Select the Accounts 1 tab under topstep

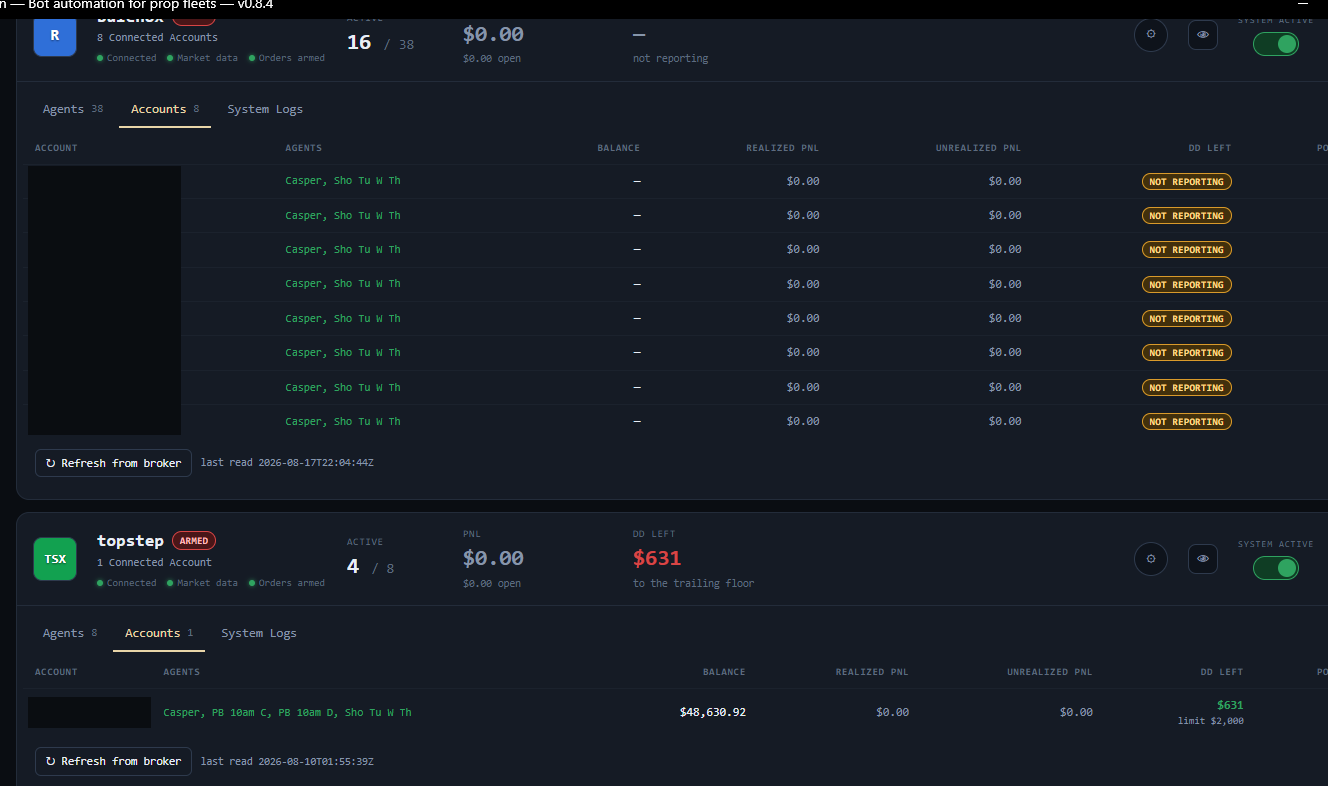159,633
